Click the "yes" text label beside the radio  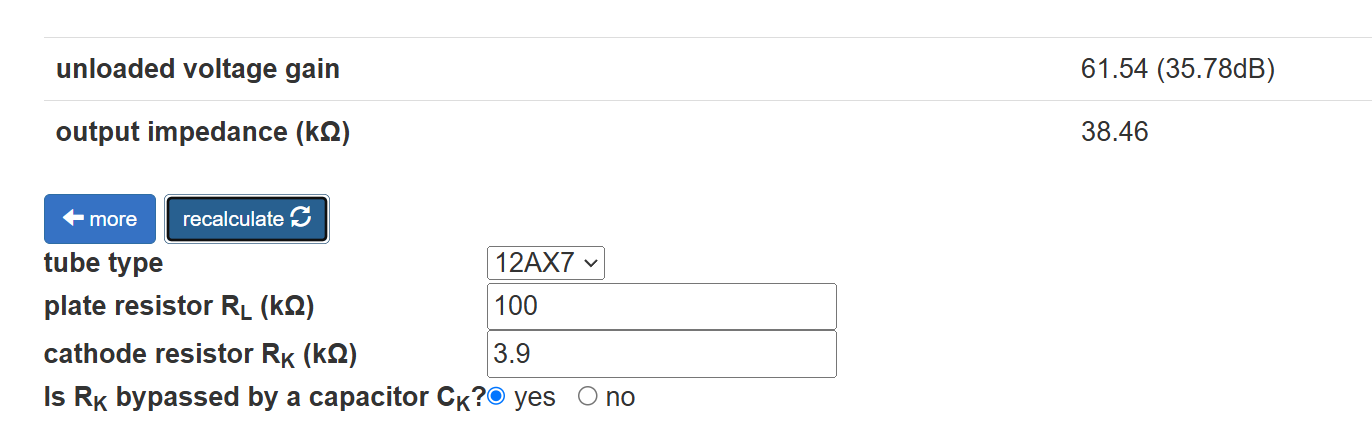(x=534, y=397)
